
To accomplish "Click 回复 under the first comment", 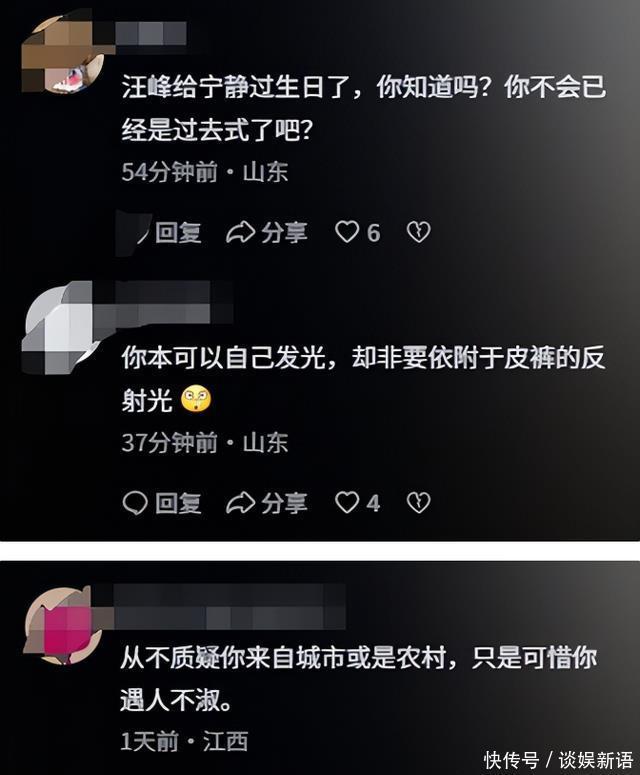I will [x=178, y=232].
